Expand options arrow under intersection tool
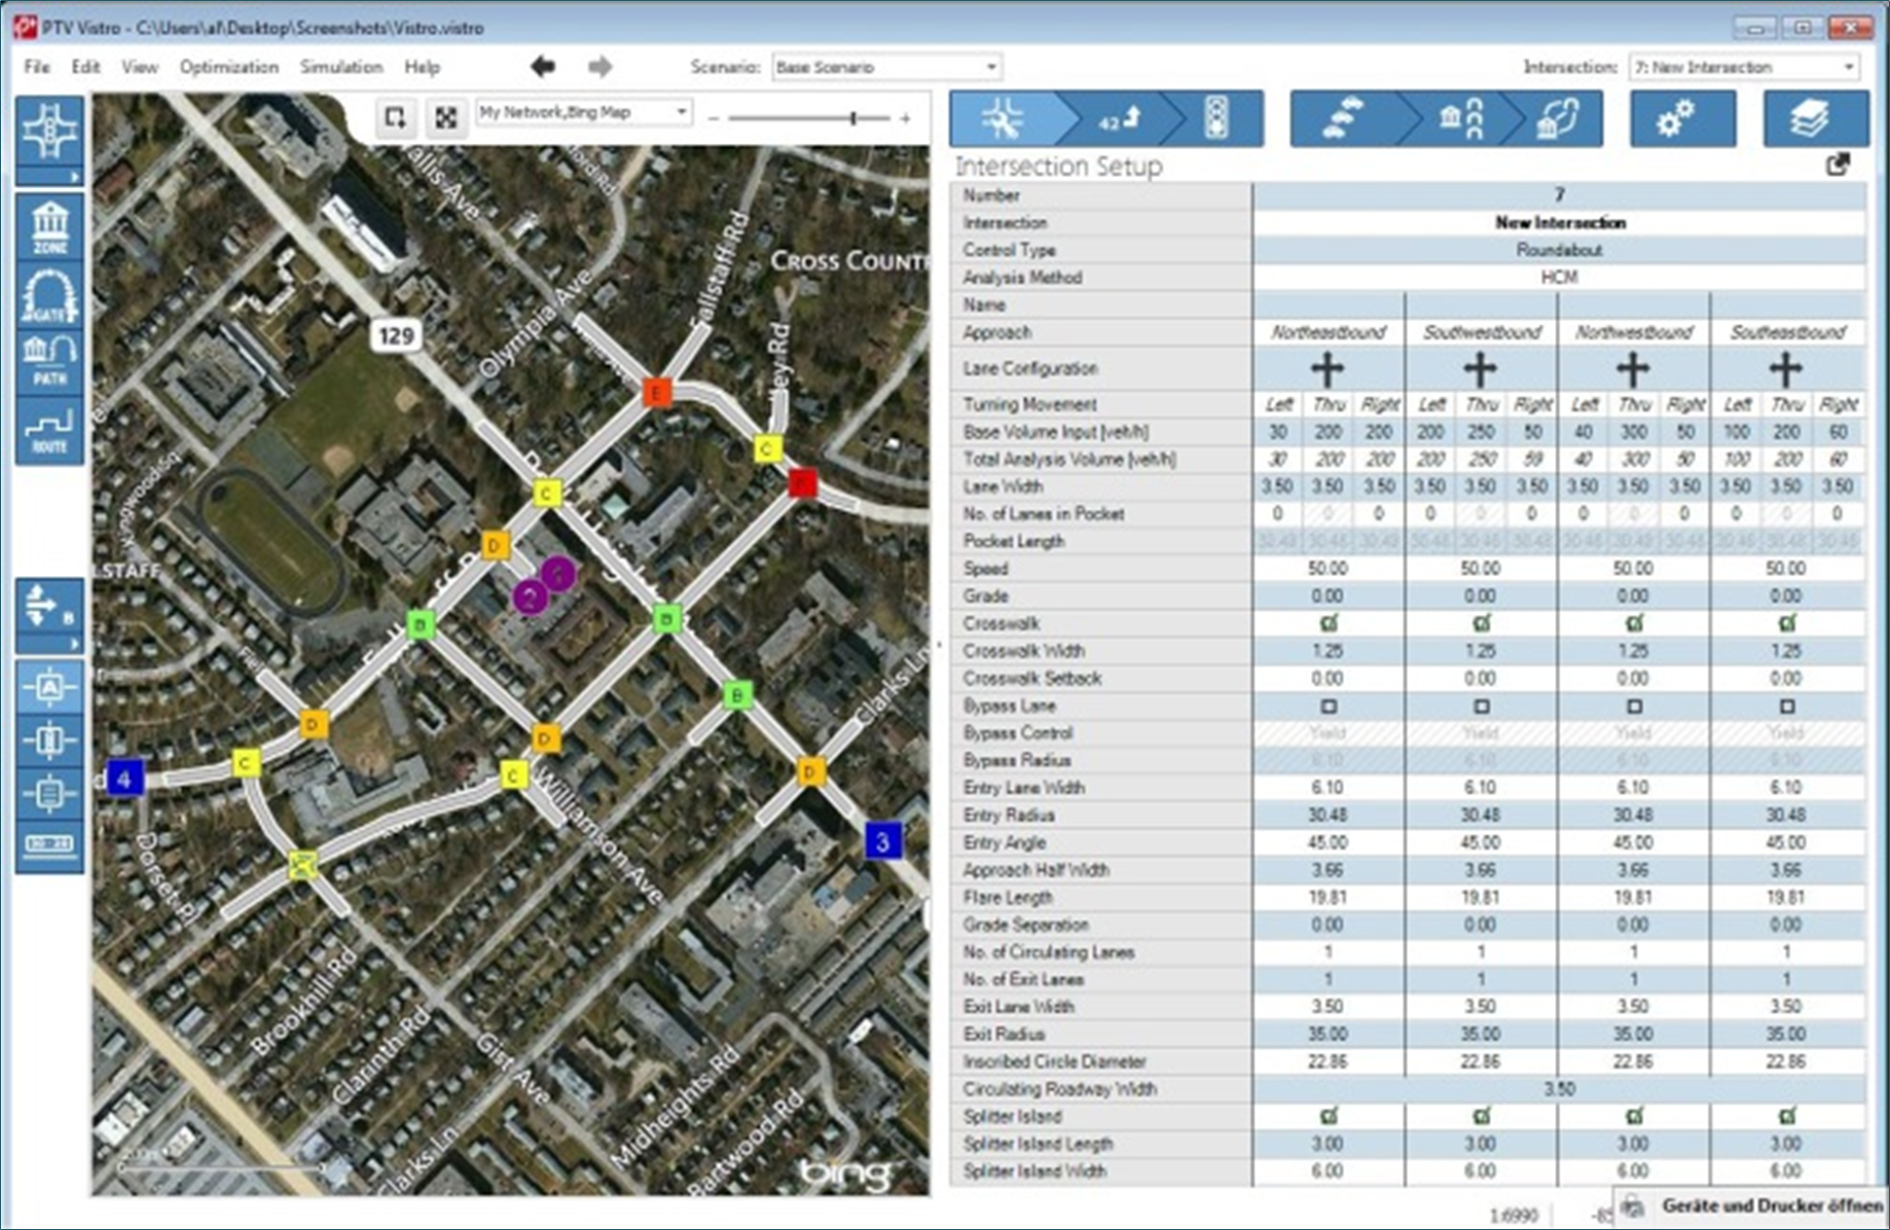Viewport: 1890px width, 1230px height. (x=49, y=177)
